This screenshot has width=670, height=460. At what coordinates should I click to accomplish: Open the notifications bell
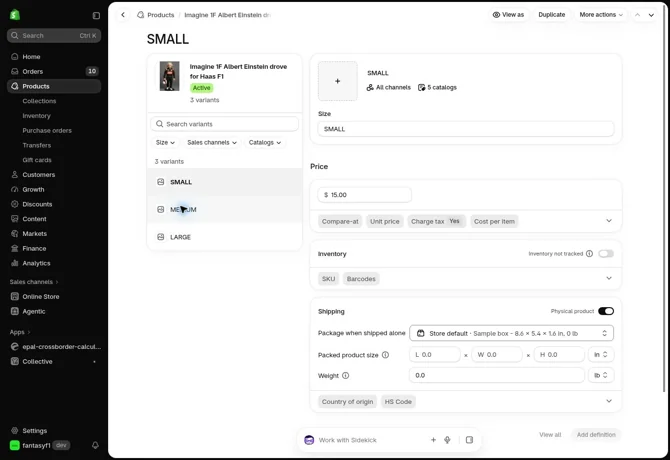95,445
